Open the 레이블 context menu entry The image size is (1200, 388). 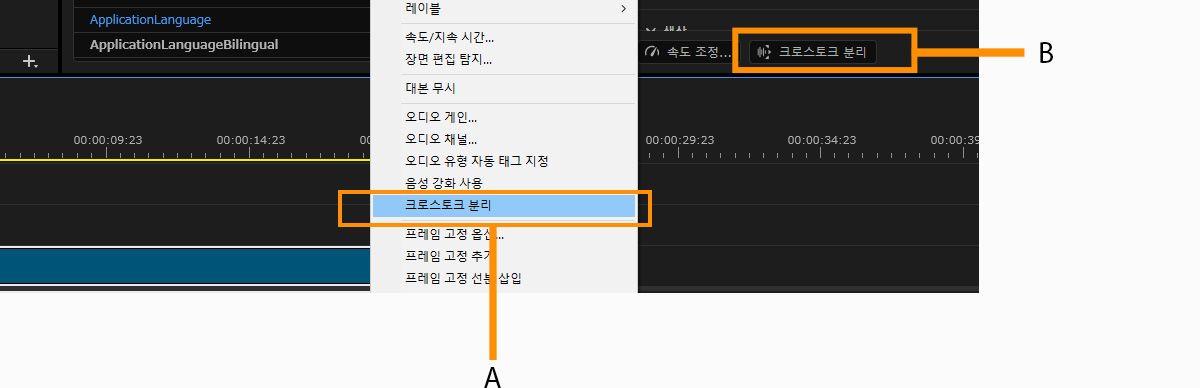point(503,9)
